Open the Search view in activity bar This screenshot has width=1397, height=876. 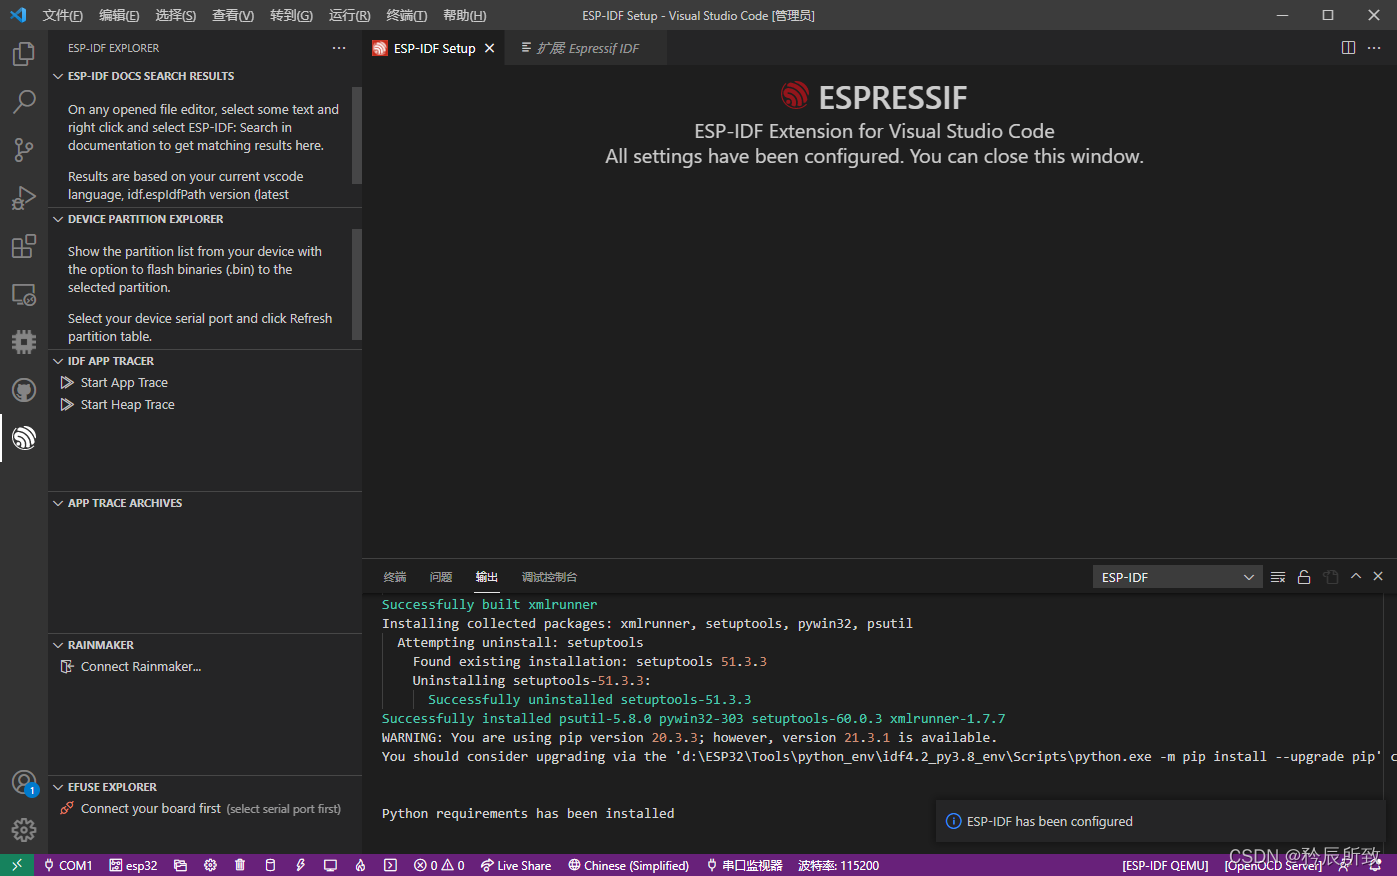[24, 102]
